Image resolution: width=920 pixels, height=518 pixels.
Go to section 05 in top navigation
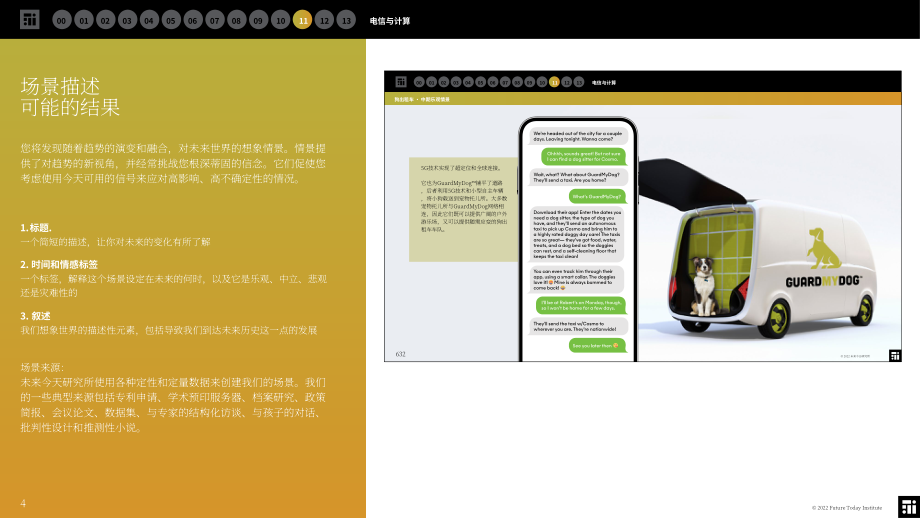point(171,20)
